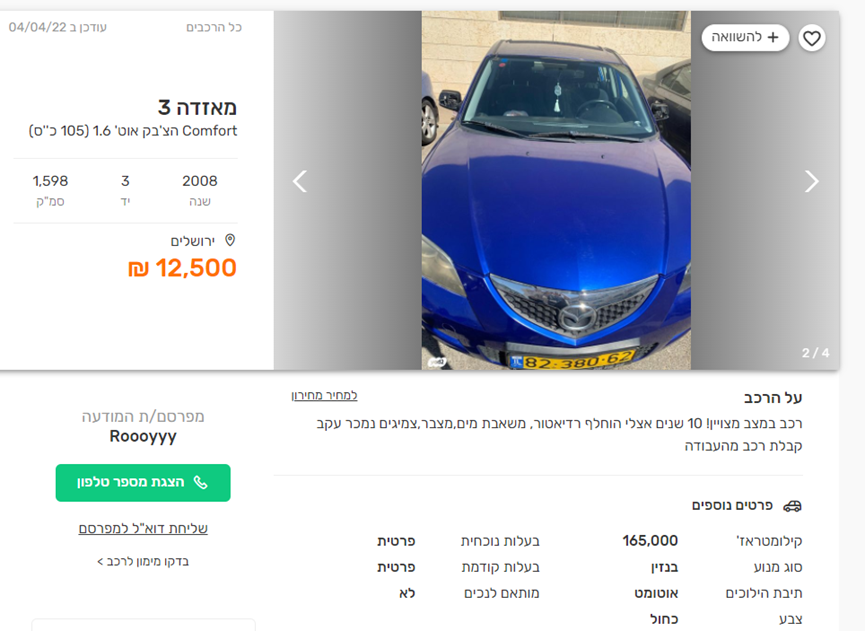Screen dimensions: 865x631
Task: Click the location pin icon near ירושלים
Action: (230, 241)
